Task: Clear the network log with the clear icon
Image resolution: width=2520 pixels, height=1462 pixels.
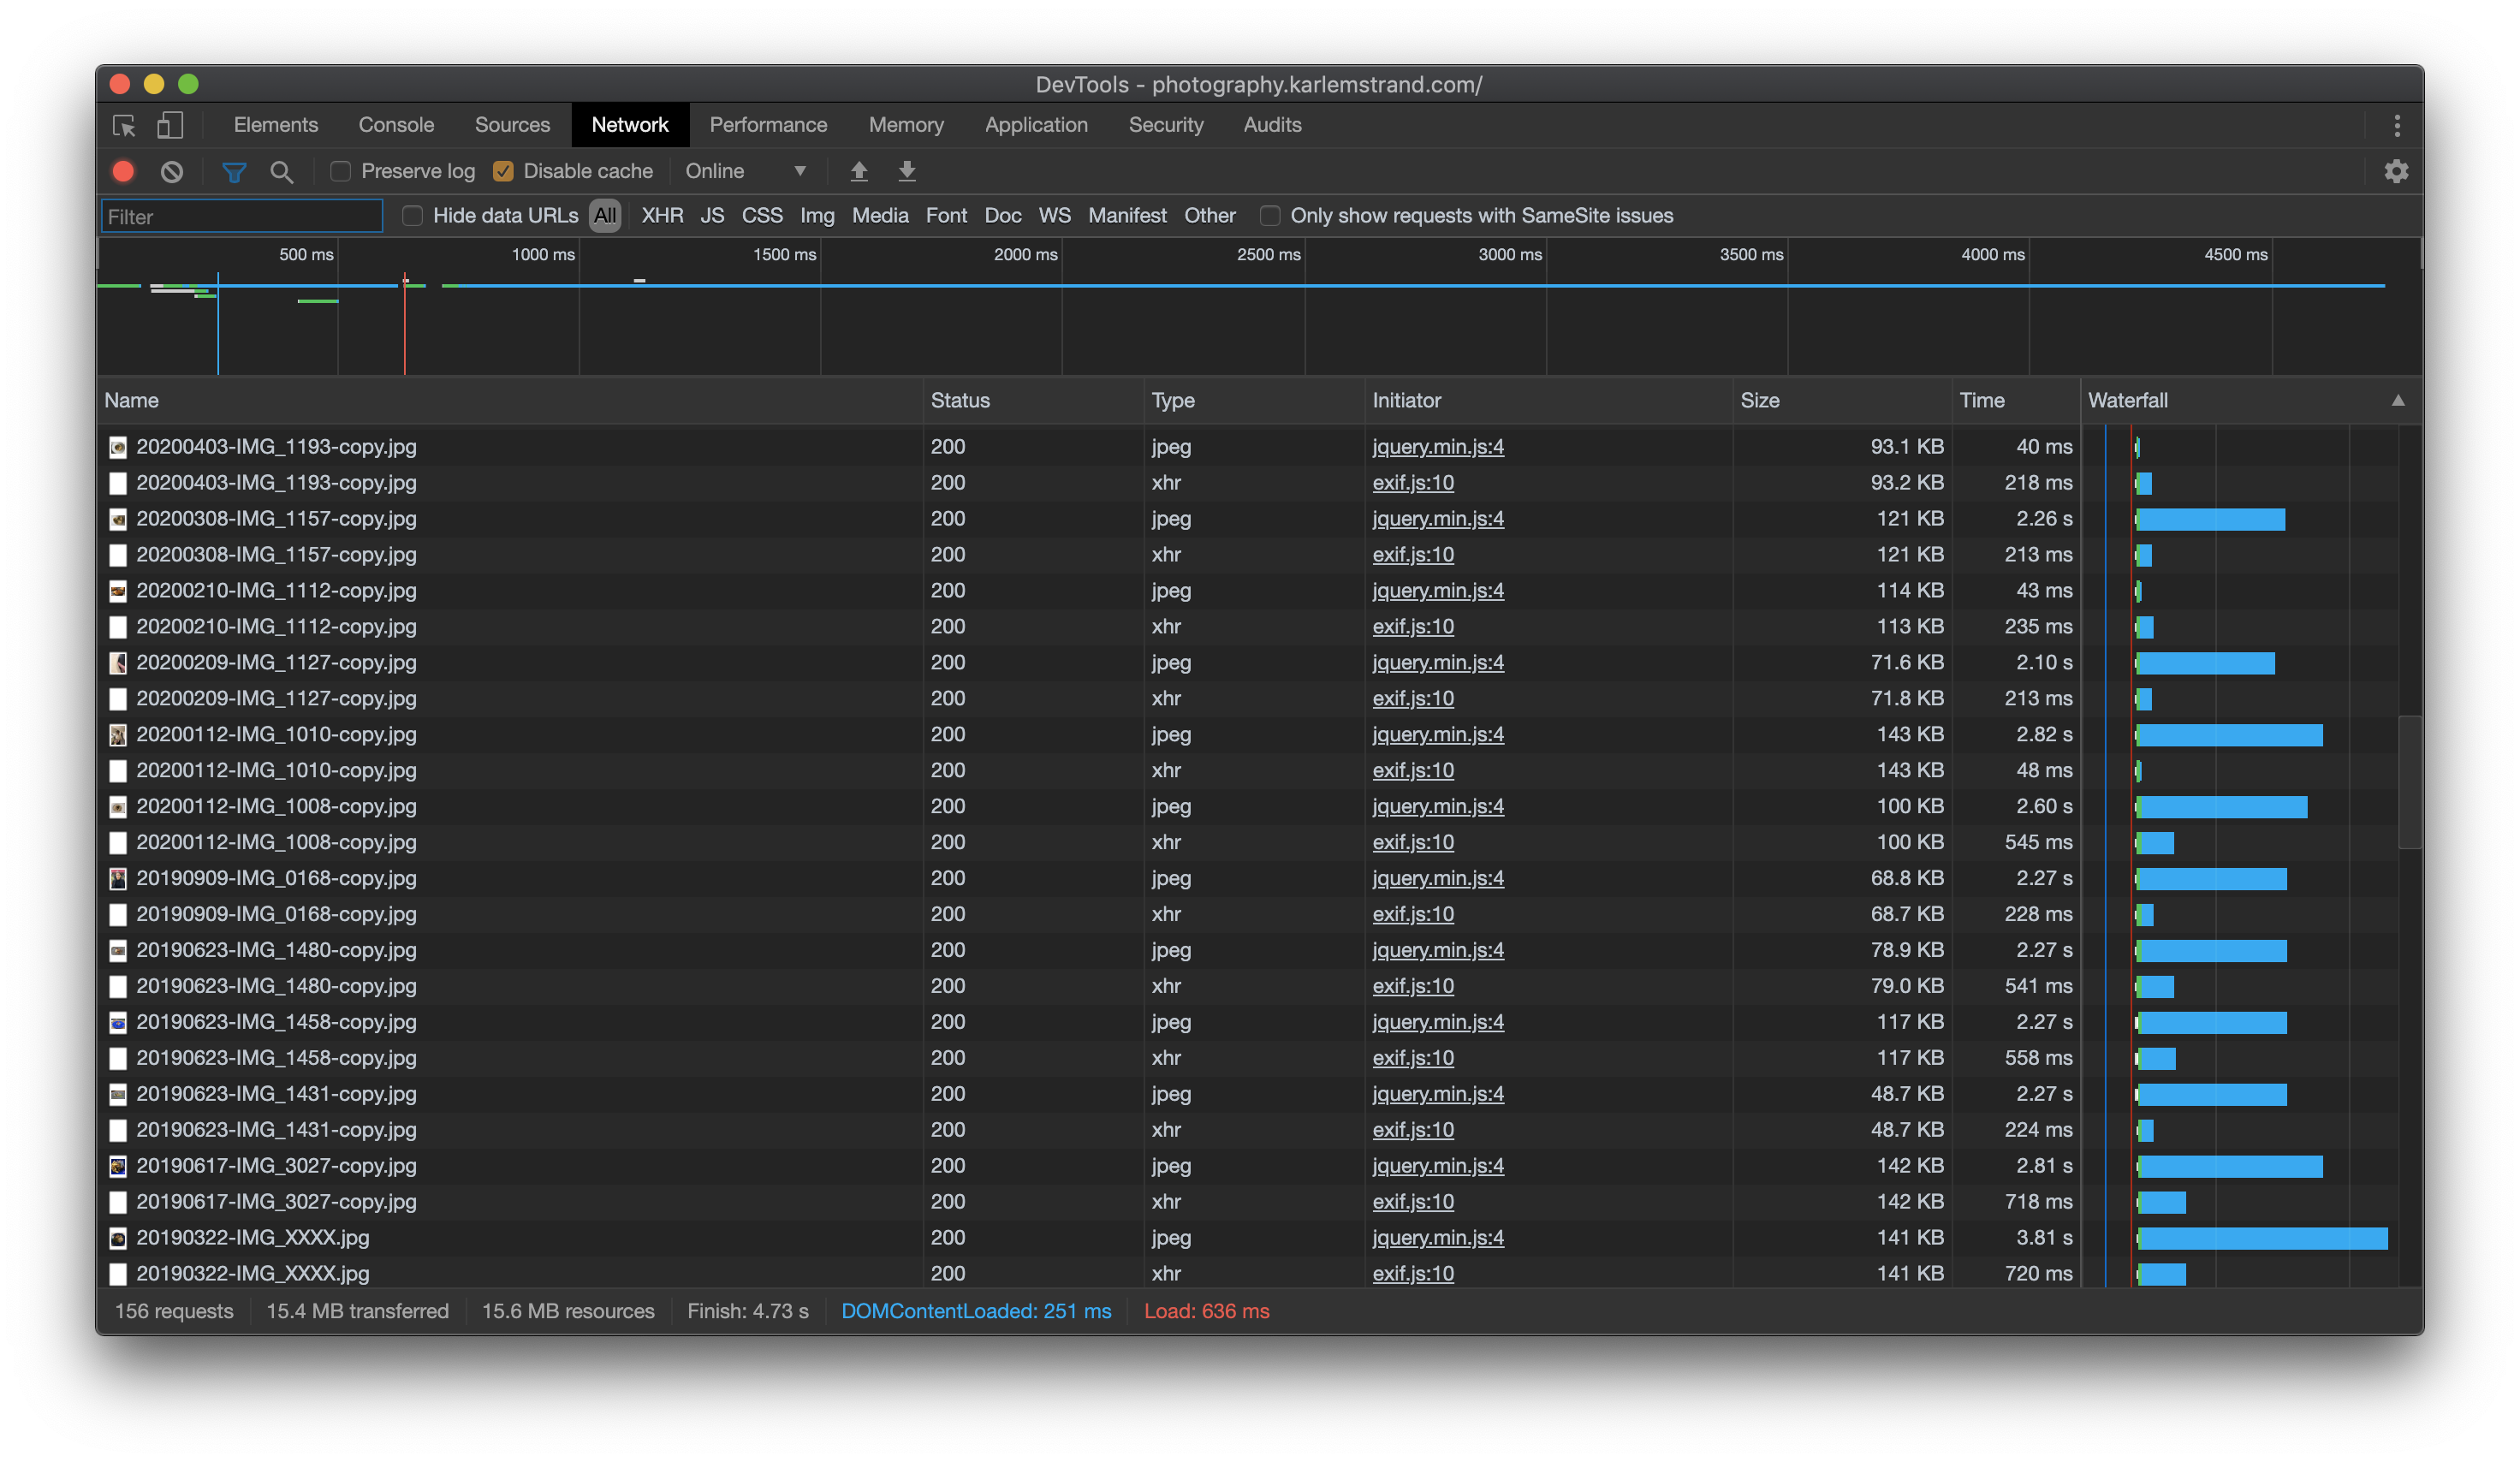Action: (172, 171)
